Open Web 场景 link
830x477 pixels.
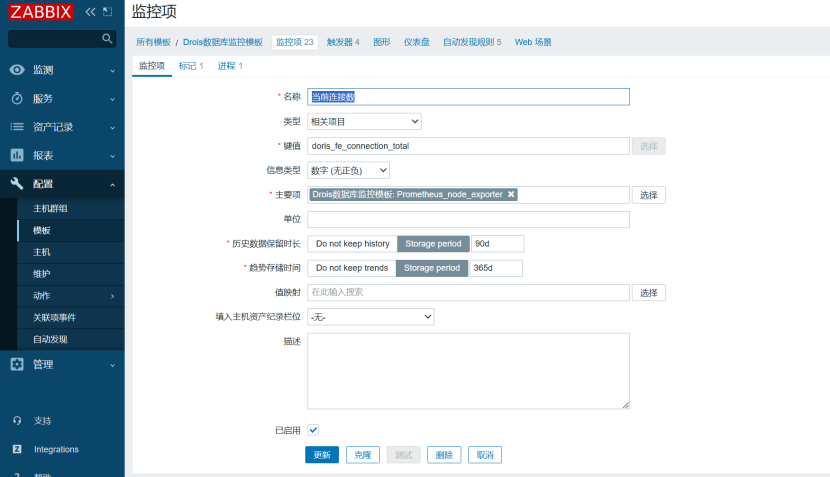click(533, 42)
